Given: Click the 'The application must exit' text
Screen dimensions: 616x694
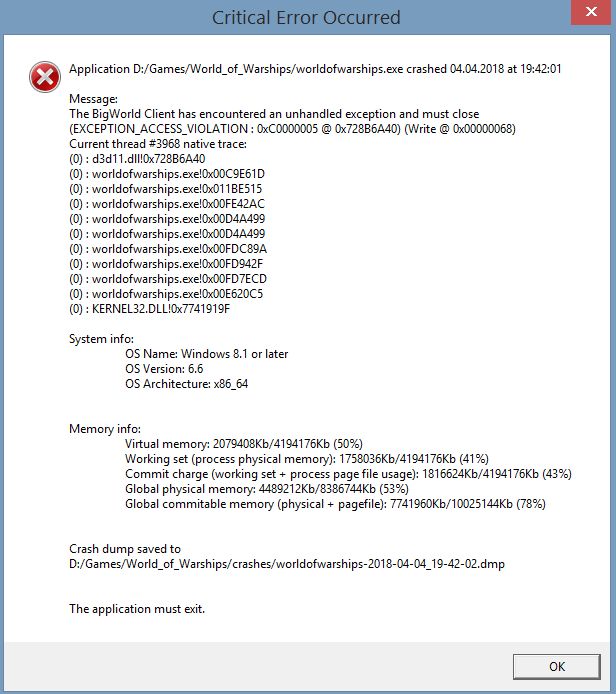Looking at the screenshot, I should 137,609.
